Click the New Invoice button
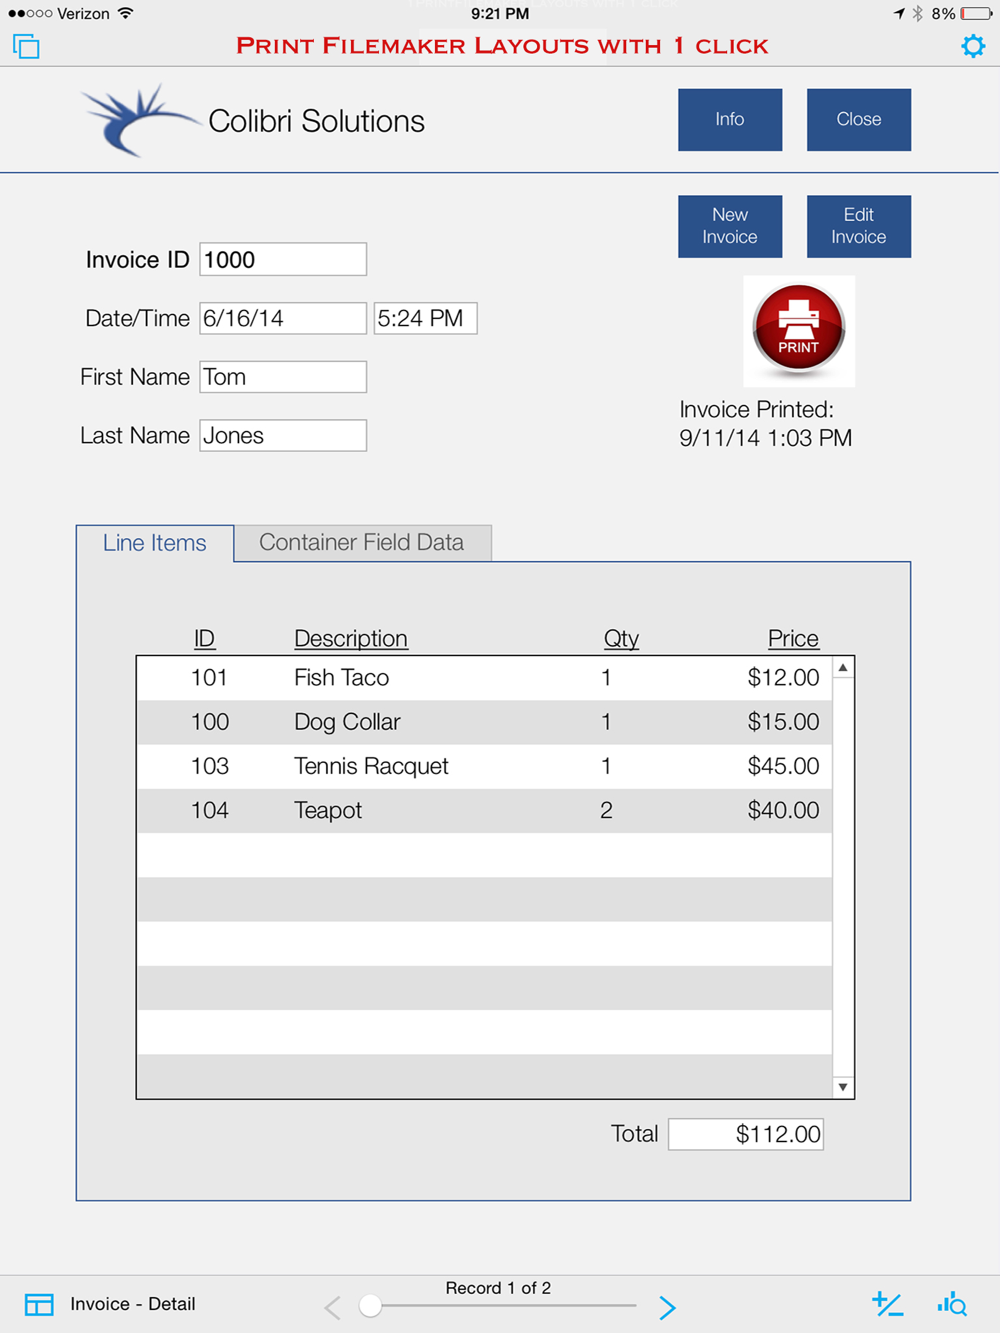Screen dimensions: 1000x1333 coord(730,226)
